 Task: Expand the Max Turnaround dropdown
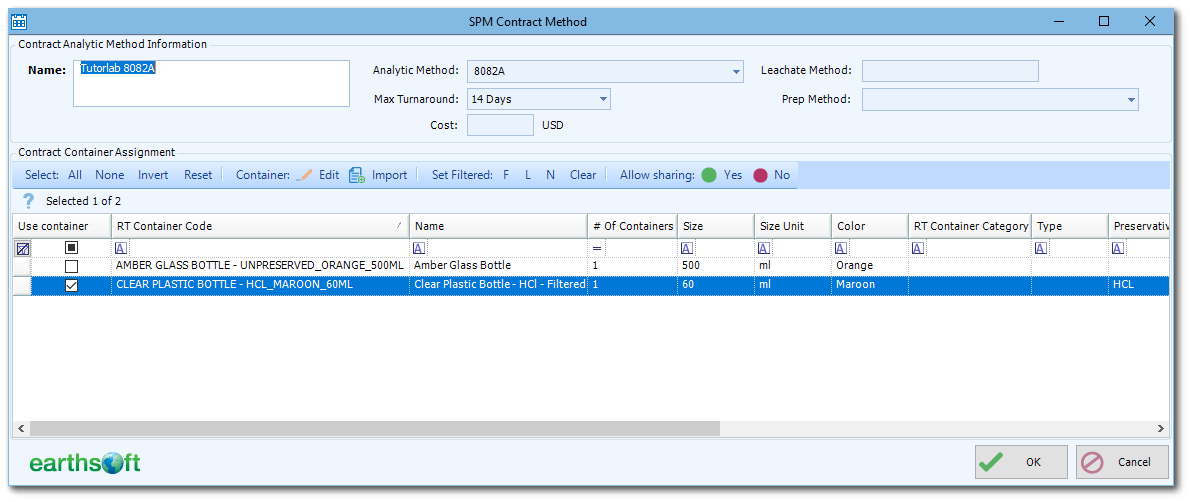coord(603,100)
